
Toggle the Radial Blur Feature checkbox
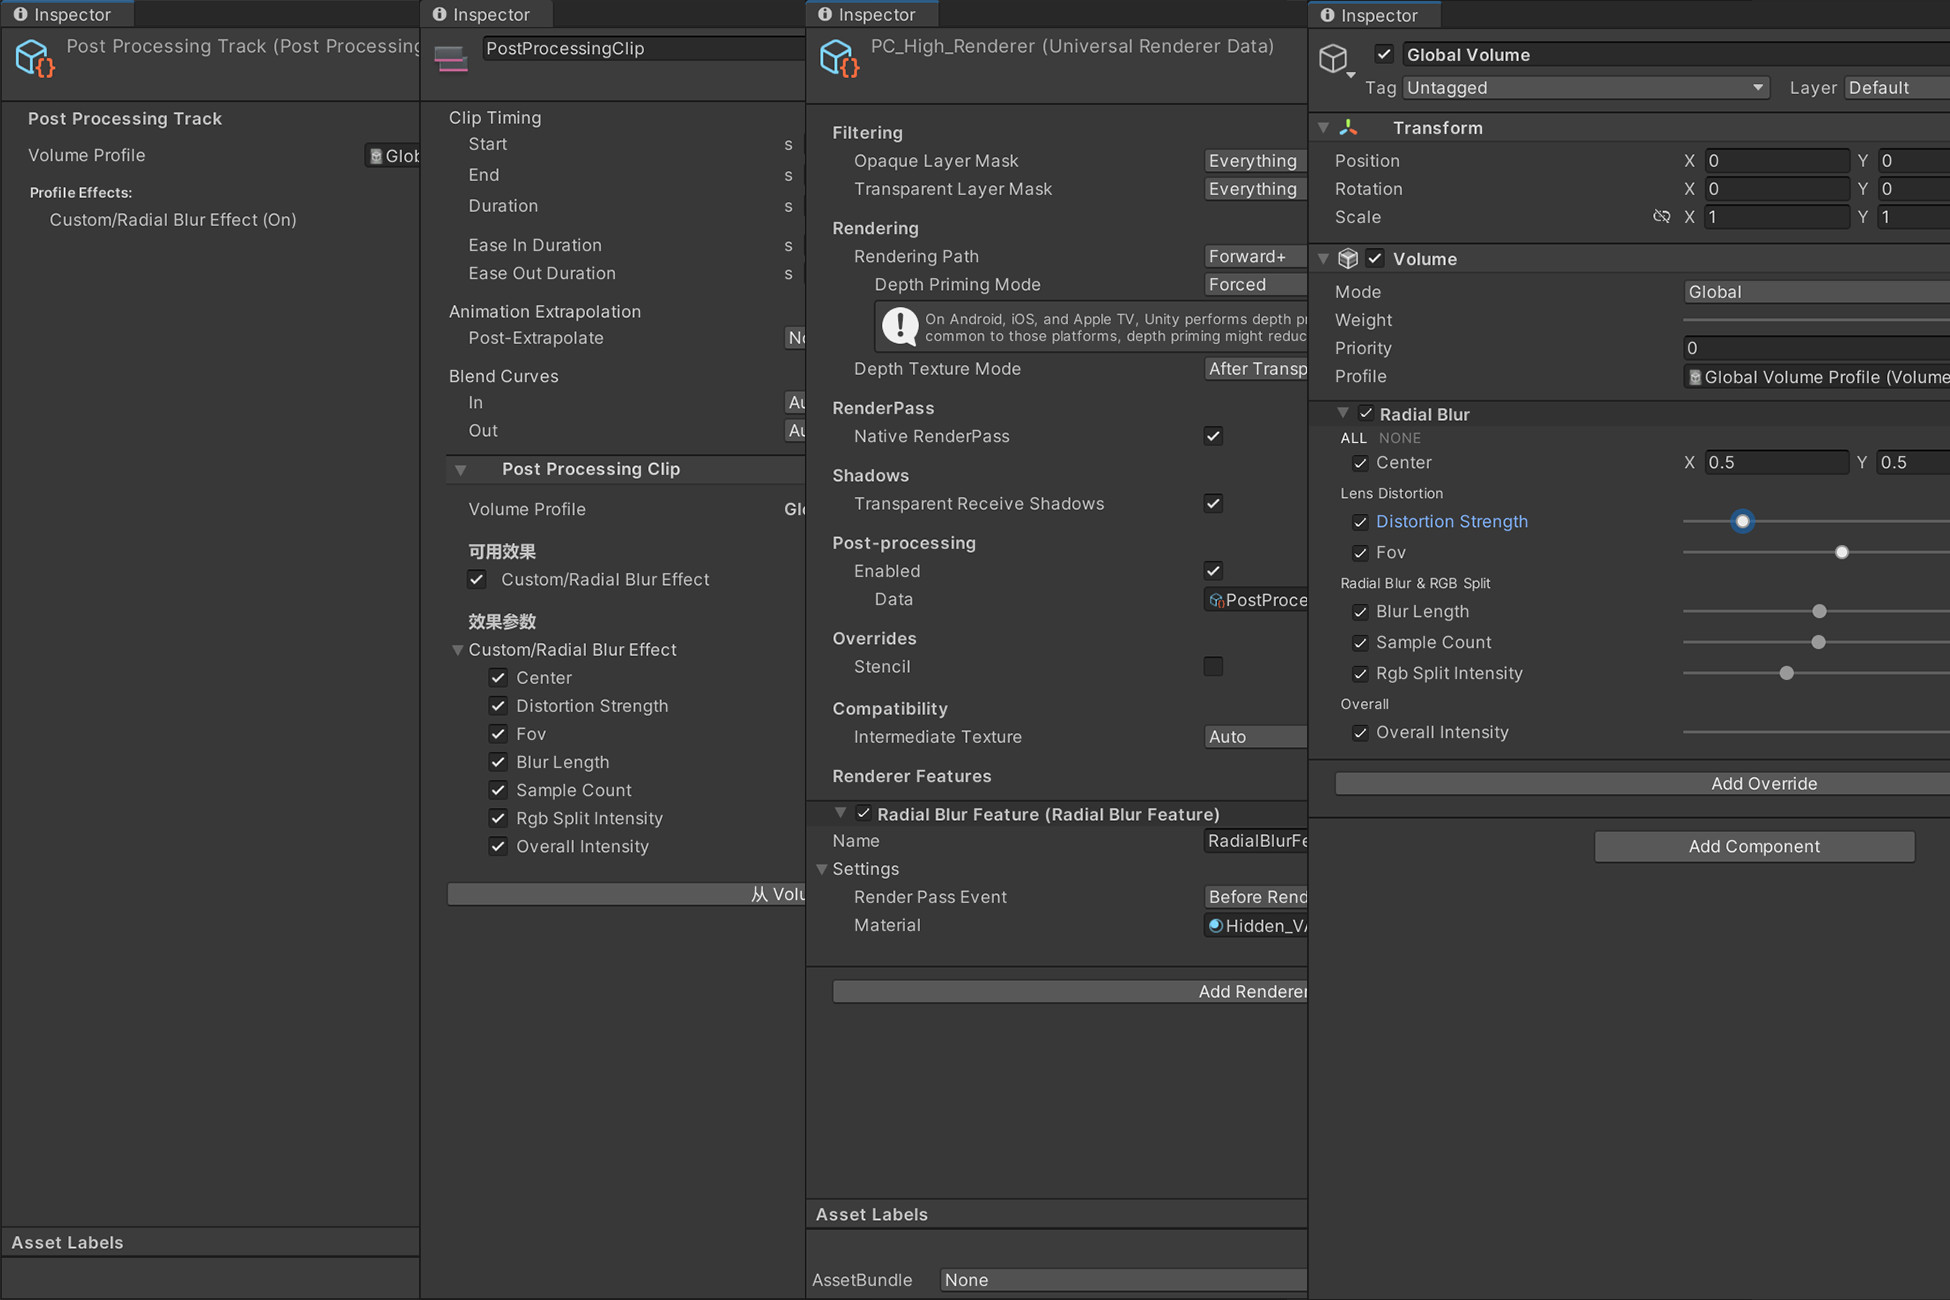[863, 814]
